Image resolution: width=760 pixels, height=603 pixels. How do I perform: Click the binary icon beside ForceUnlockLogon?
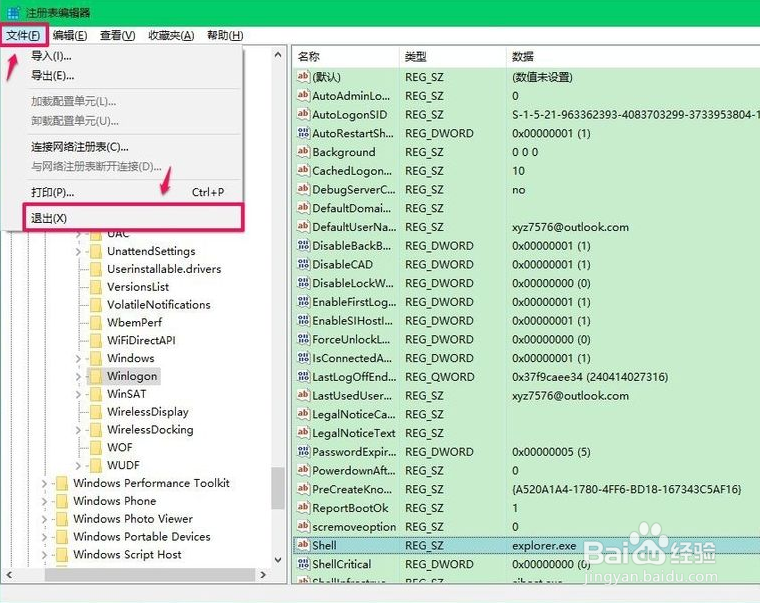pos(303,339)
